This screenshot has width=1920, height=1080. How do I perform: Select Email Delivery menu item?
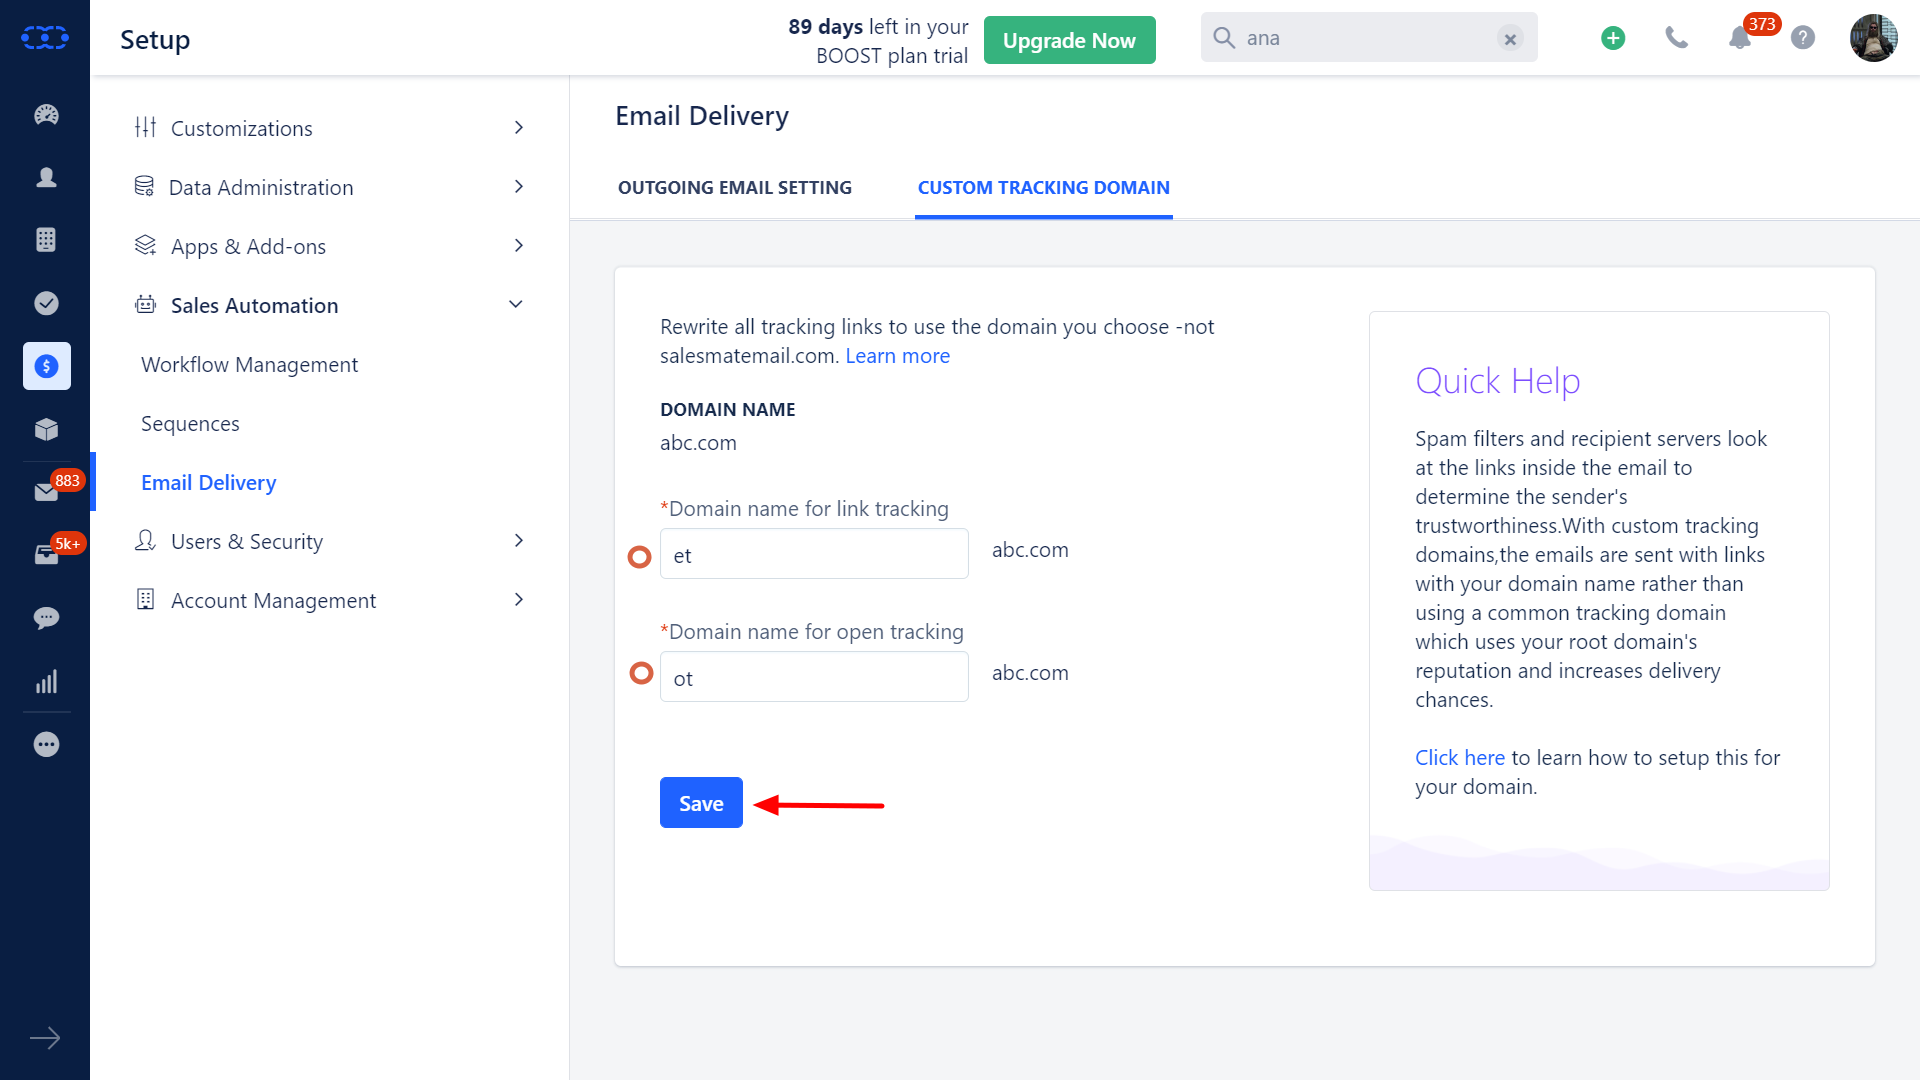pos(208,482)
